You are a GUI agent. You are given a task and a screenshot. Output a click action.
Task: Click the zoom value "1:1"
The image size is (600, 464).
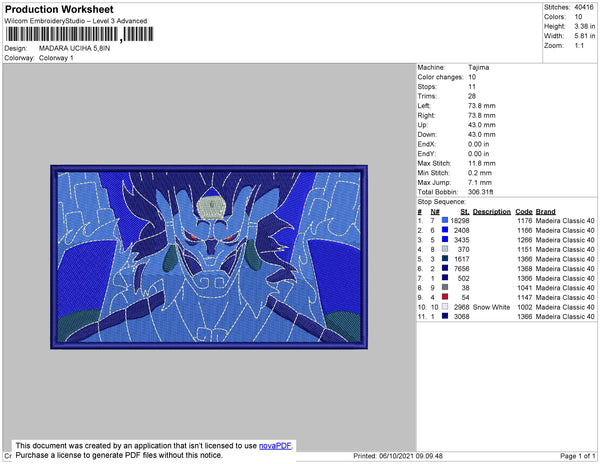pyautogui.click(x=579, y=46)
